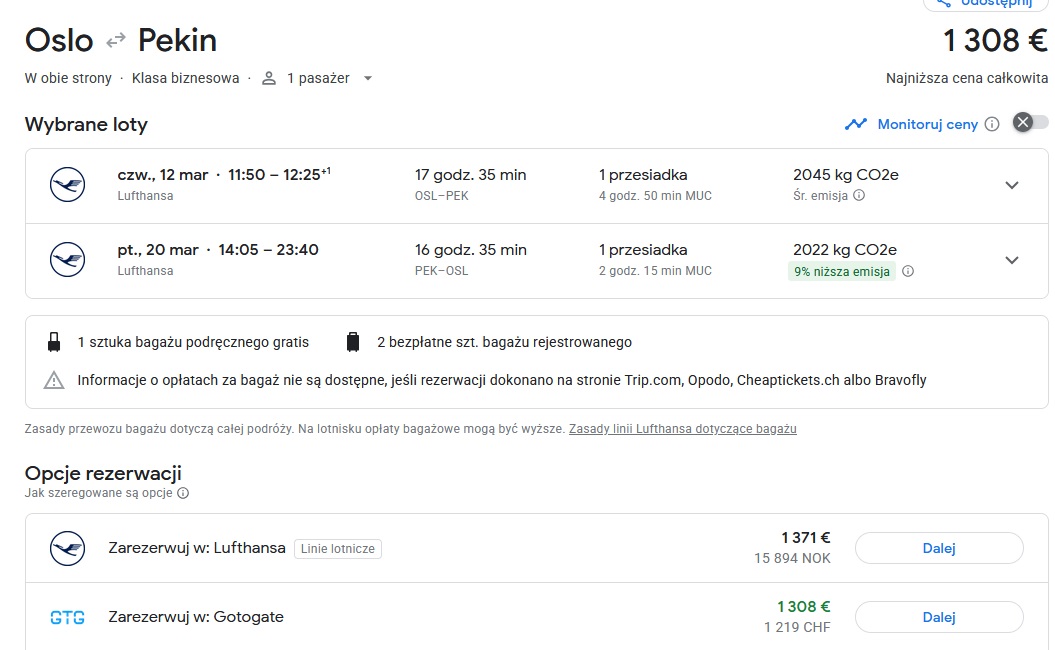This screenshot has width=1055, height=650.
Task: Expand the 12 mar Oslo–Pekin flight details
Action: [1012, 185]
